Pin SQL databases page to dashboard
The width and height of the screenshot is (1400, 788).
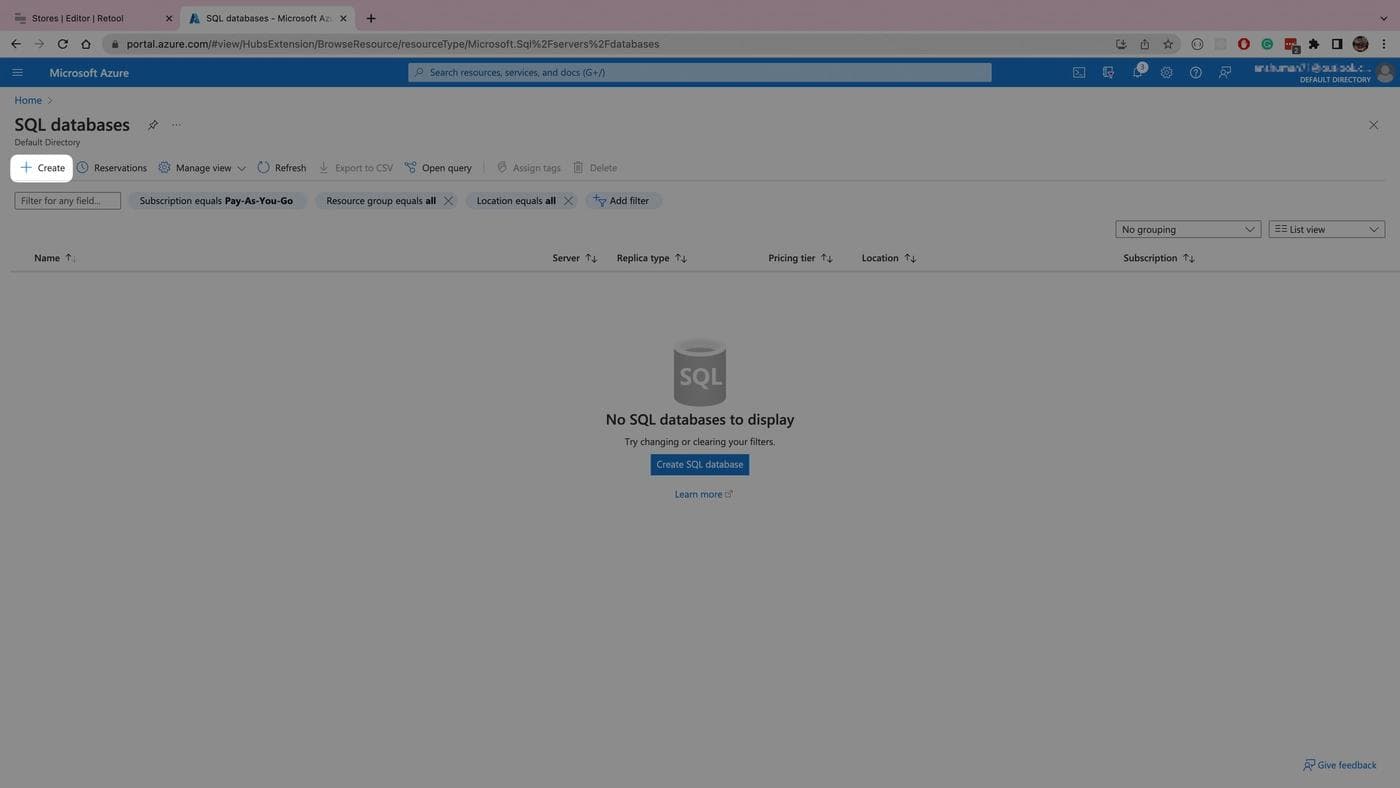tap(153, 125)
